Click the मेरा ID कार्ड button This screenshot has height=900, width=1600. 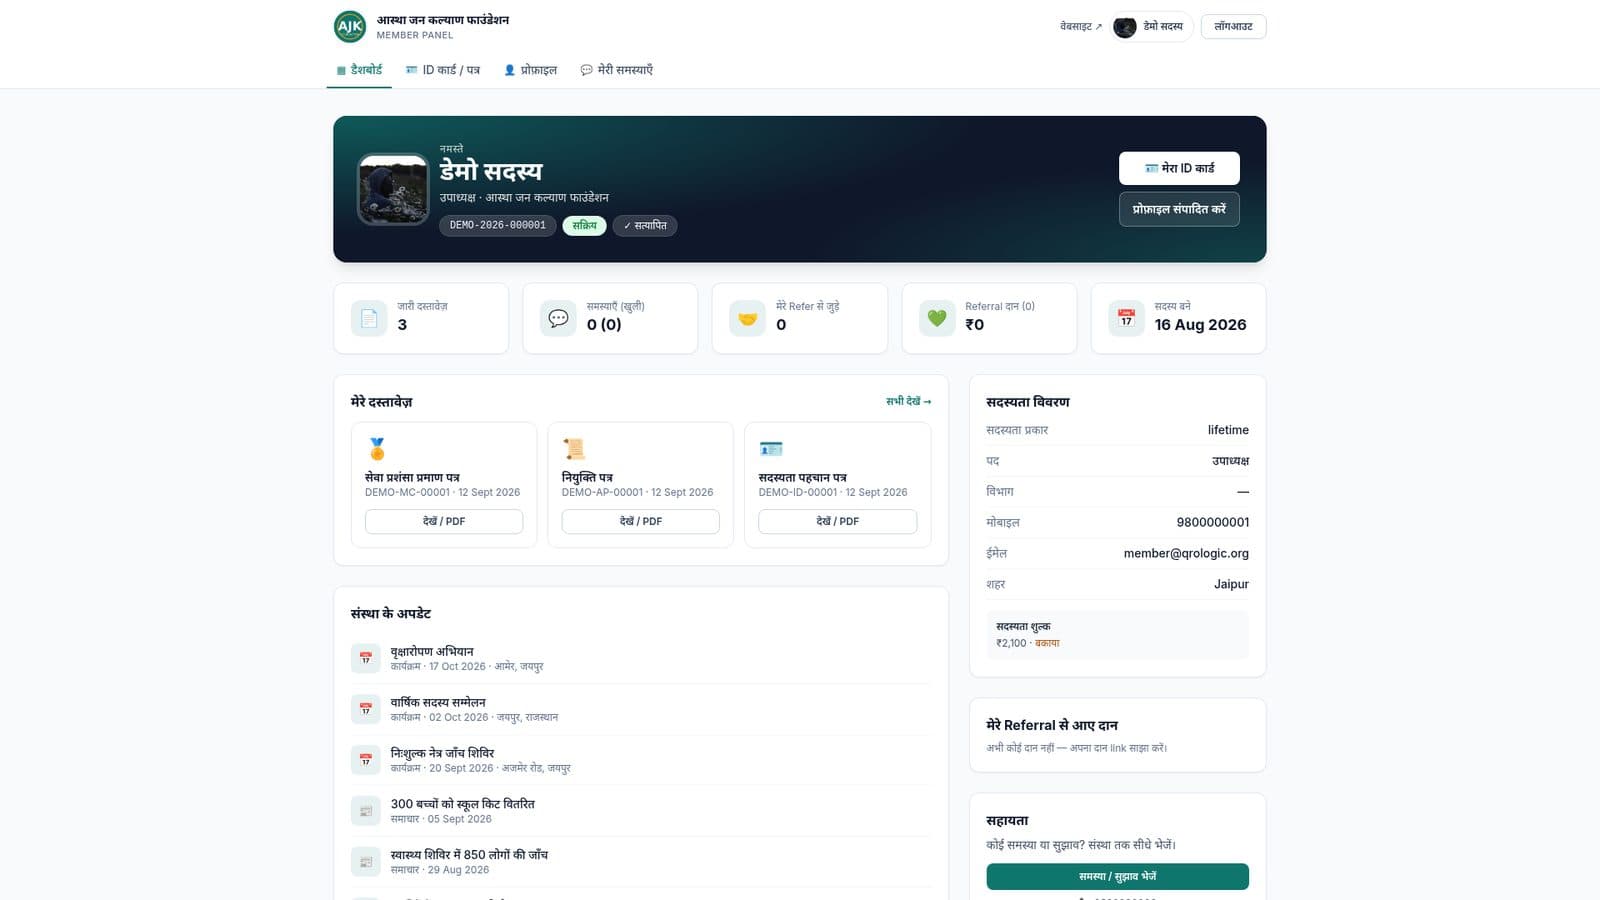[1179, 168]
